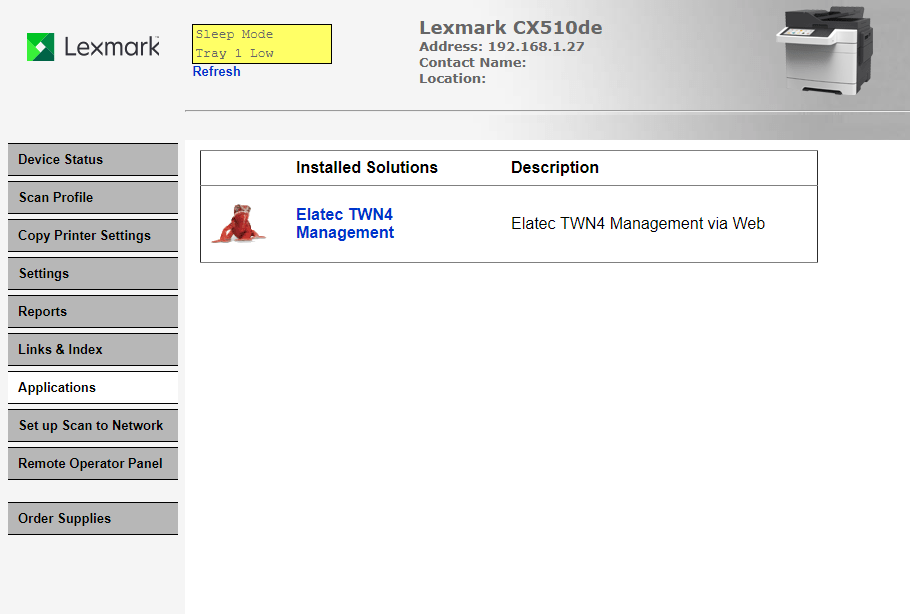Click the printer address 192.168.1.27 text
The height and width of the screenshot is (614, 910).
tap(536, 46)
